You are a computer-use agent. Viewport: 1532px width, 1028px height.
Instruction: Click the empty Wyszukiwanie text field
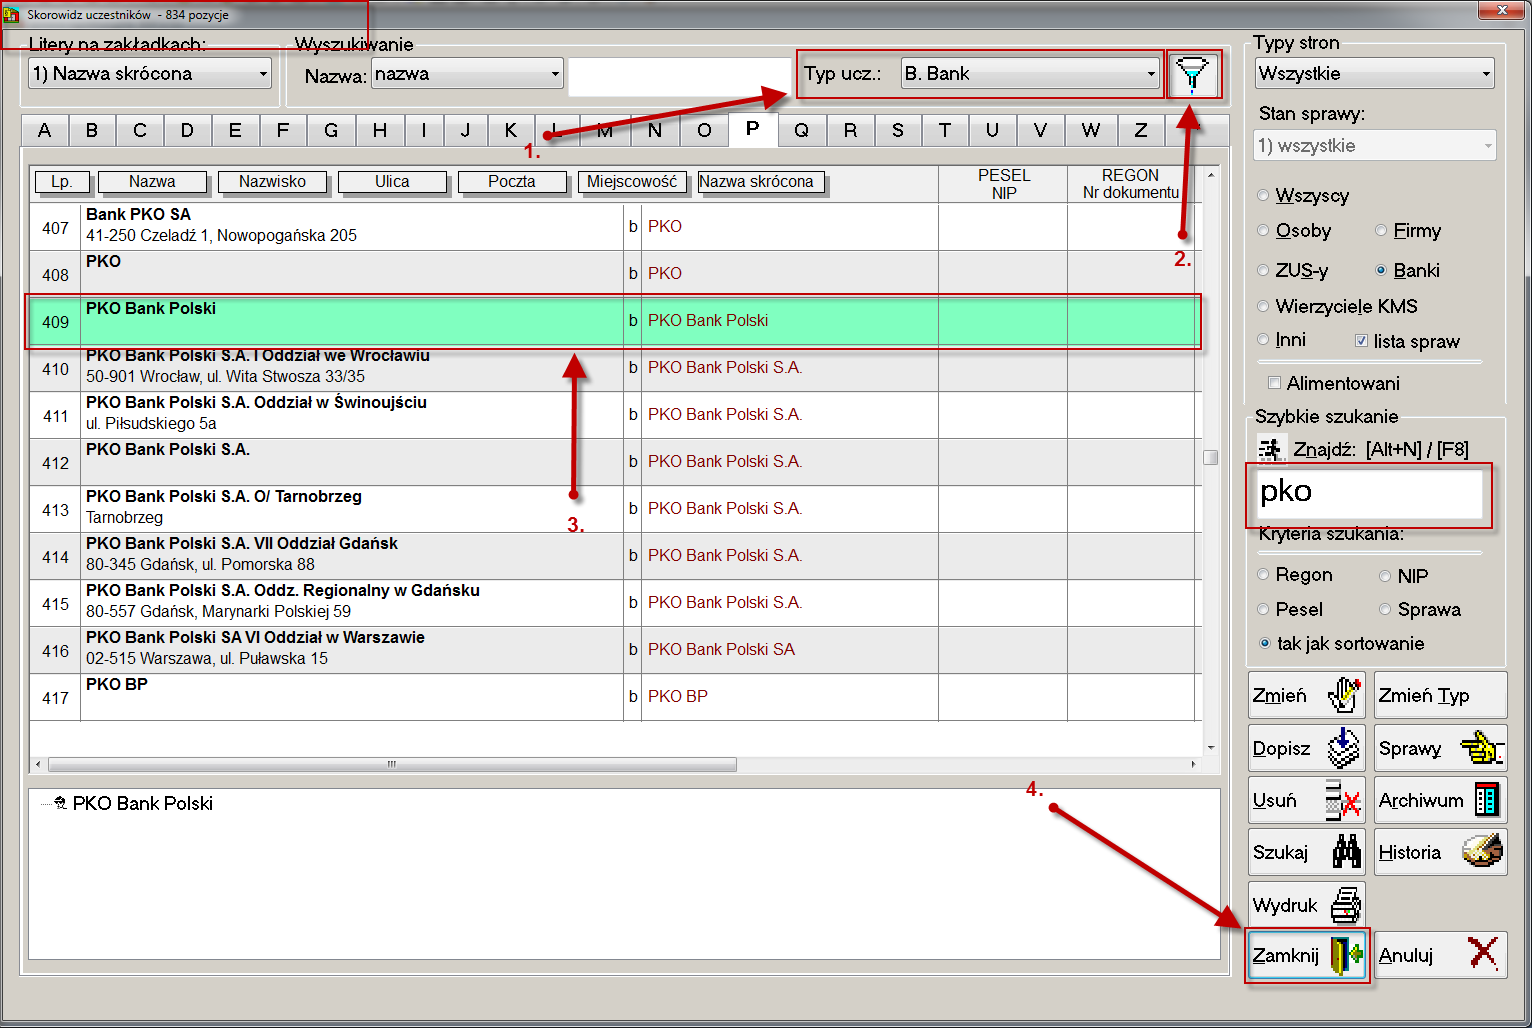[x=679, y=78]
